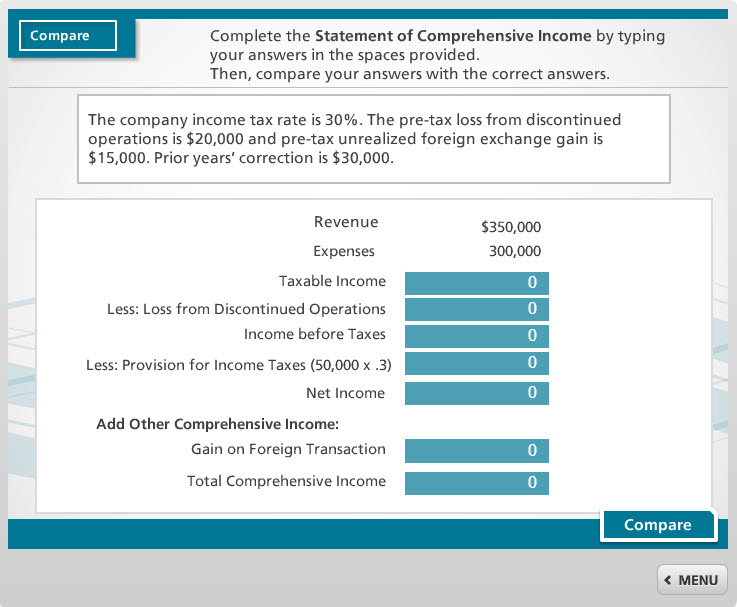Select the Total Comprehensive Income field
The image size is (737, 607).
tap(477, 483)
